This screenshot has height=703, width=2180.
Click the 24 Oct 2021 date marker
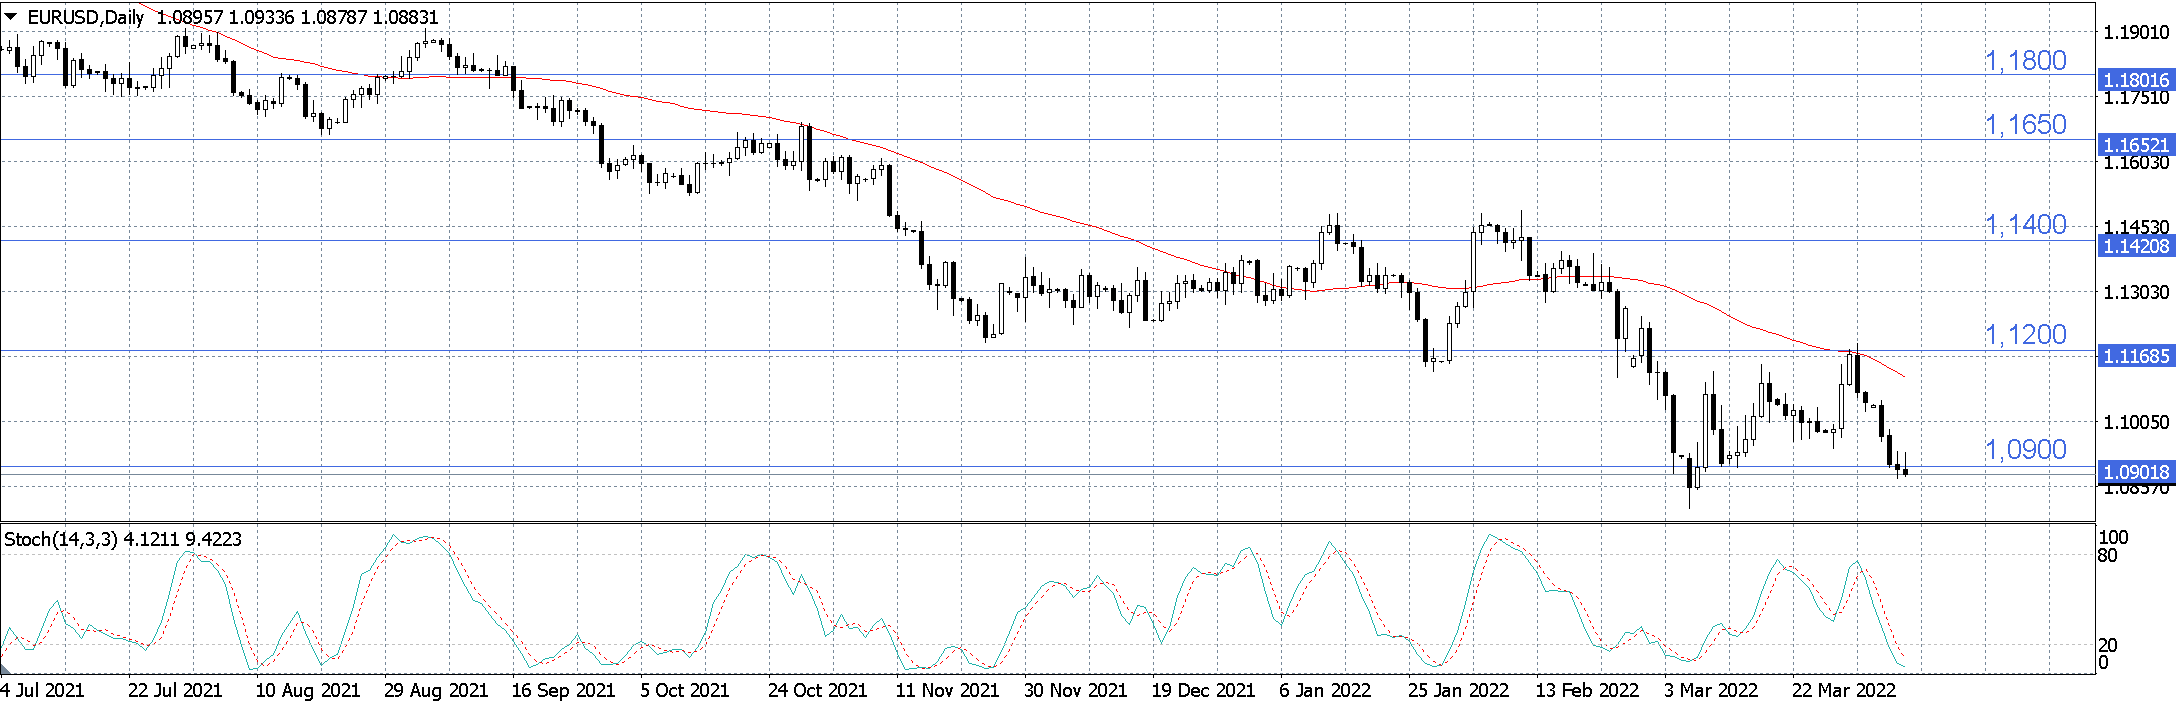(x=817, y=690)
